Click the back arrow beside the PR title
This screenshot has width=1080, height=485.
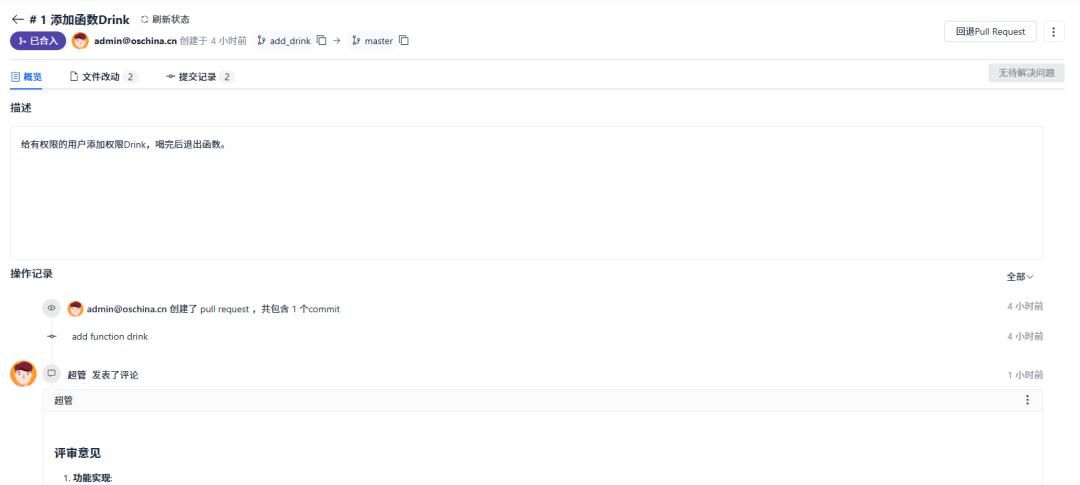(x=17, y=21)
